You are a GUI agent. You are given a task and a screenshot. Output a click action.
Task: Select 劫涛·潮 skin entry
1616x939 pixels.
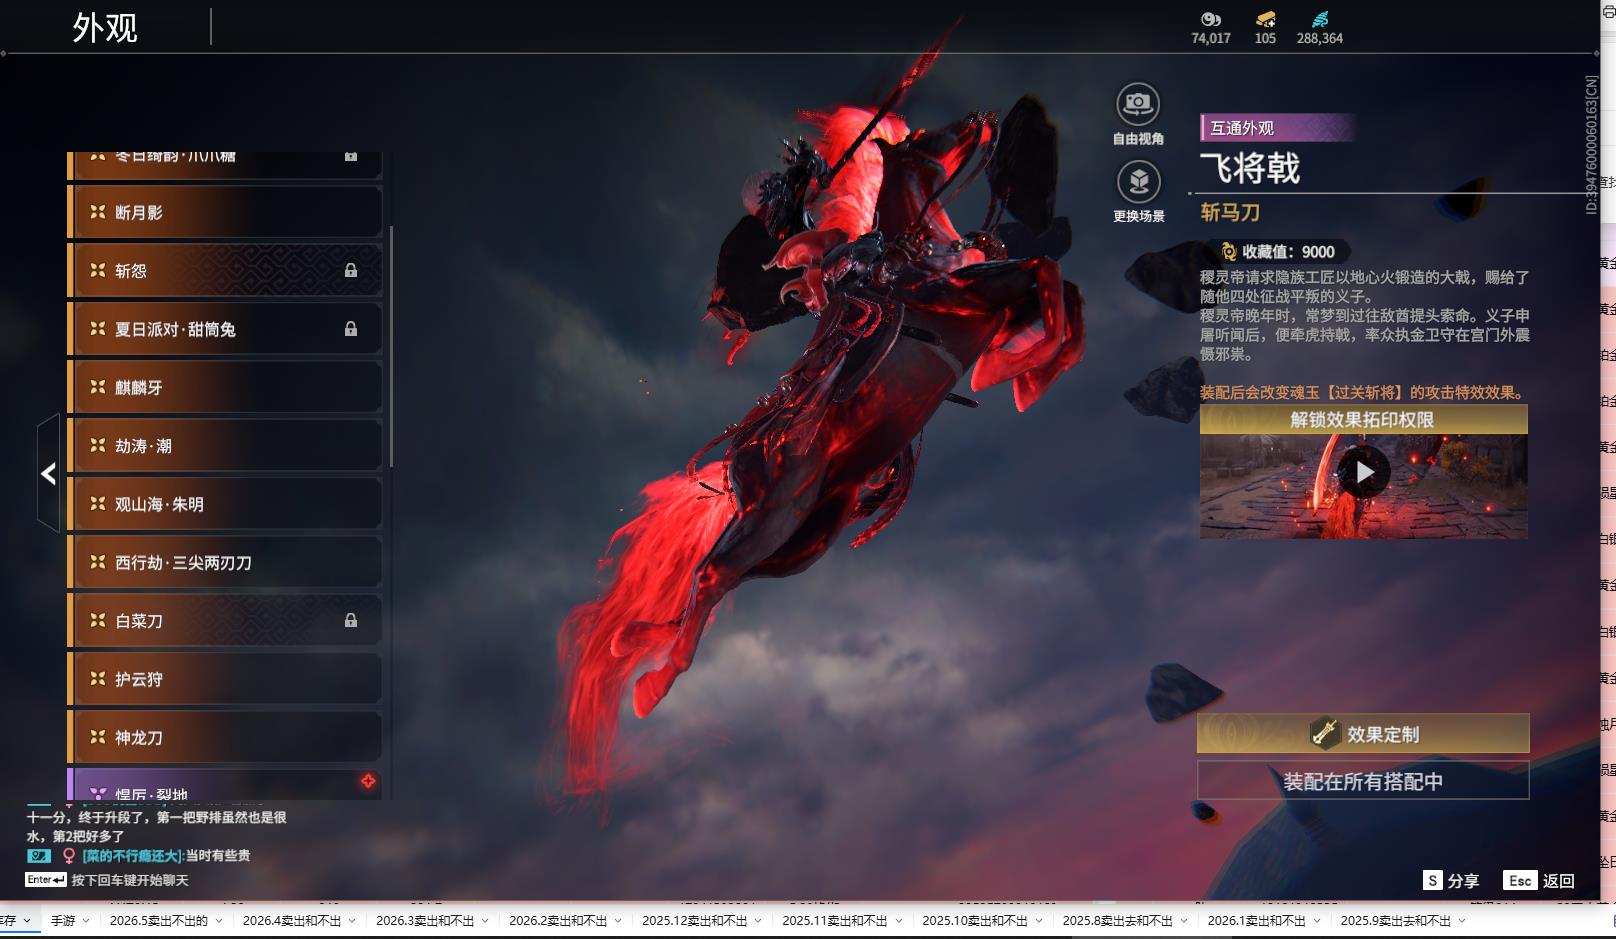(x=225, y=446)
